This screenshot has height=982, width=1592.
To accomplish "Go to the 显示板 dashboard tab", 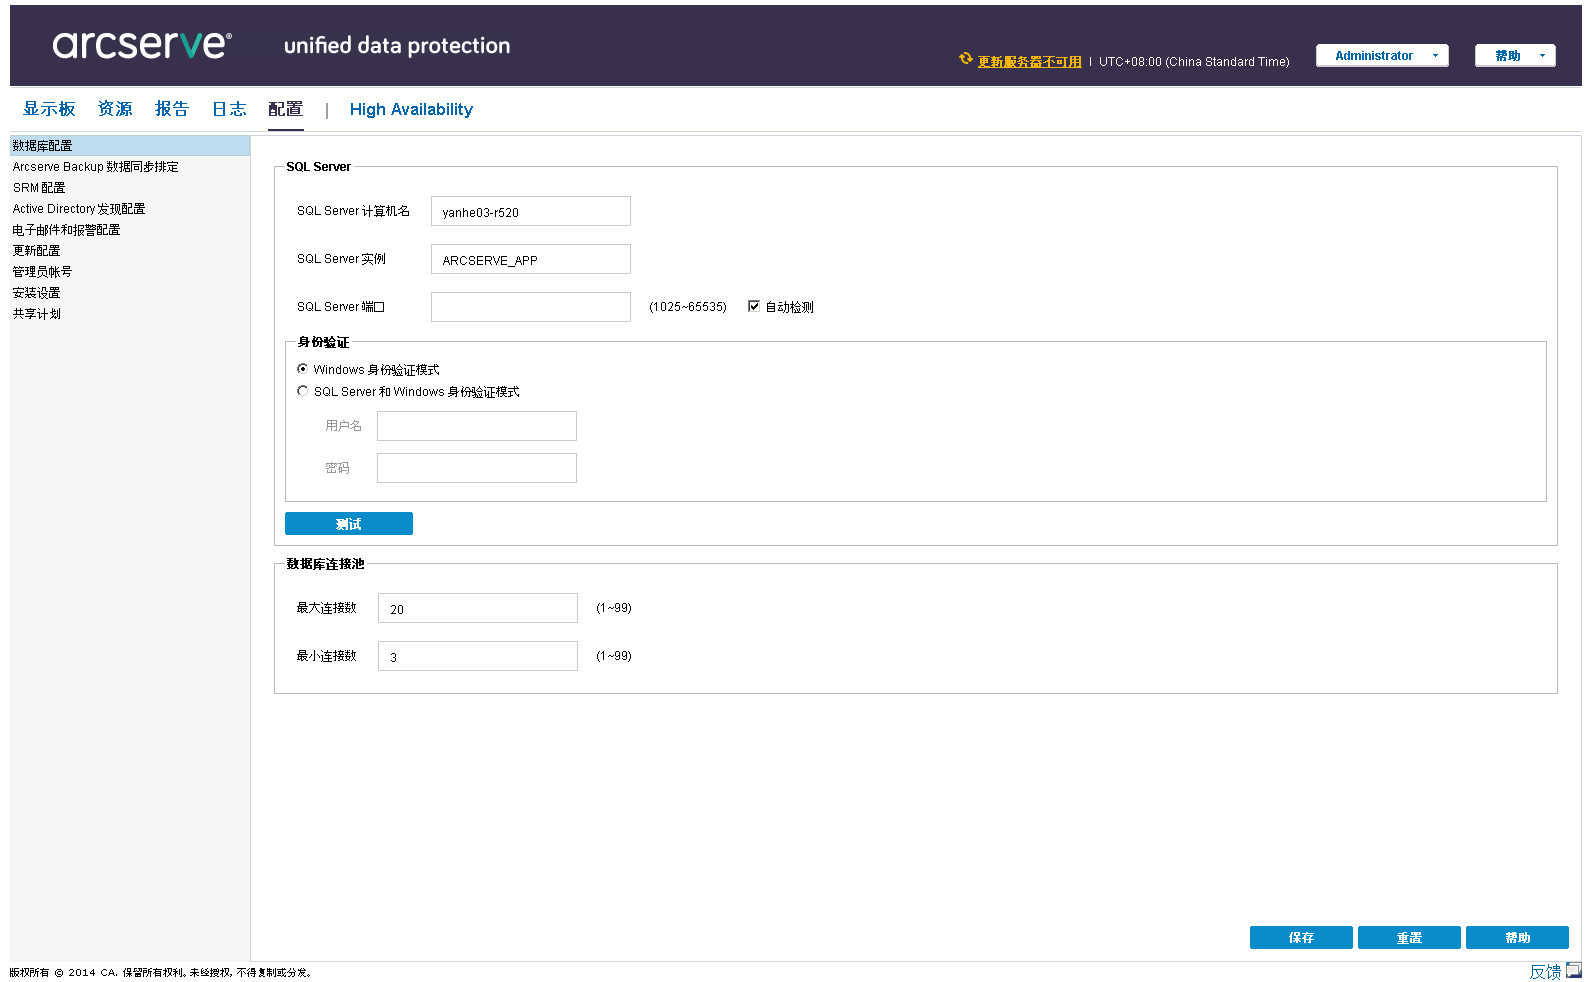I will (49, 109).
